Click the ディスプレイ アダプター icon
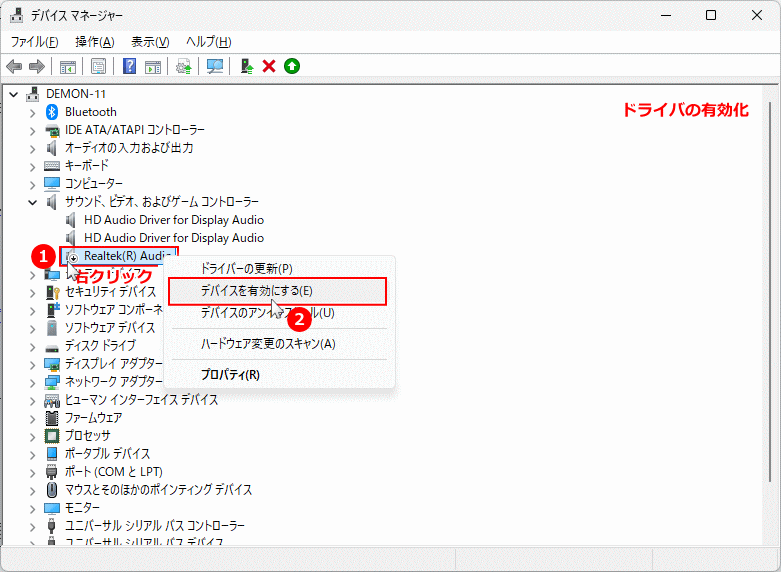The width and height of the screenshot is (781, 572). [52, 364]
